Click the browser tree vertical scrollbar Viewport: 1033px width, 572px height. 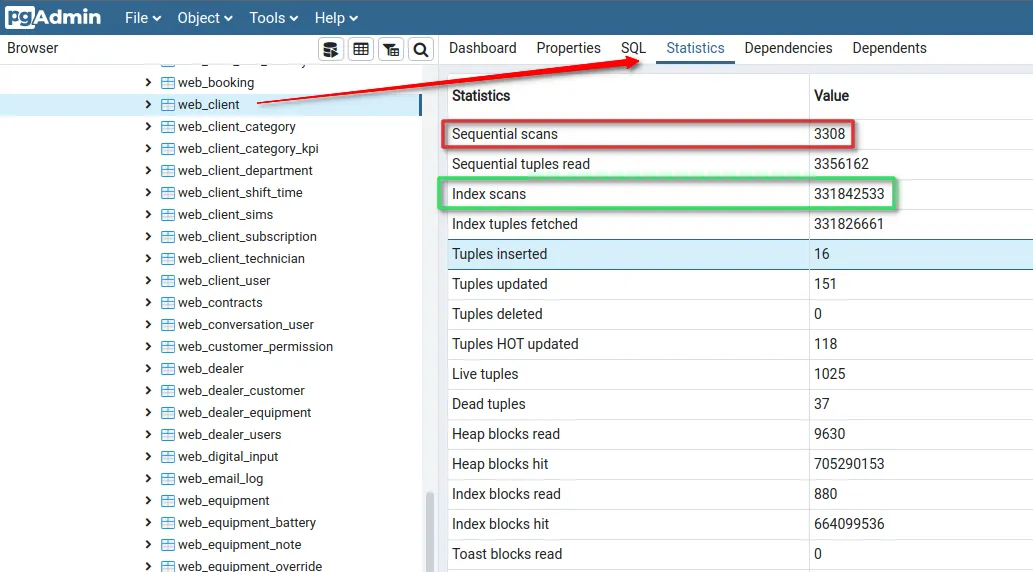430,530
